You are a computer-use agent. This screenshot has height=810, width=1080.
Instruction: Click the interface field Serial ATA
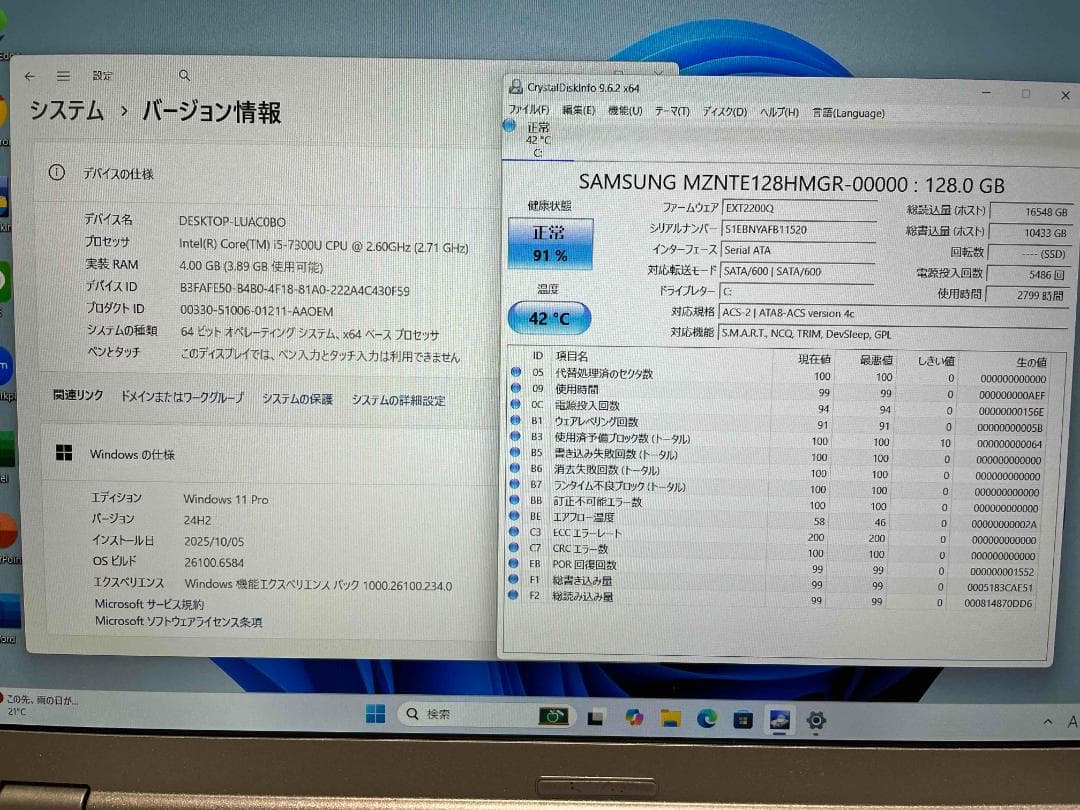click(x=797, y=250)
